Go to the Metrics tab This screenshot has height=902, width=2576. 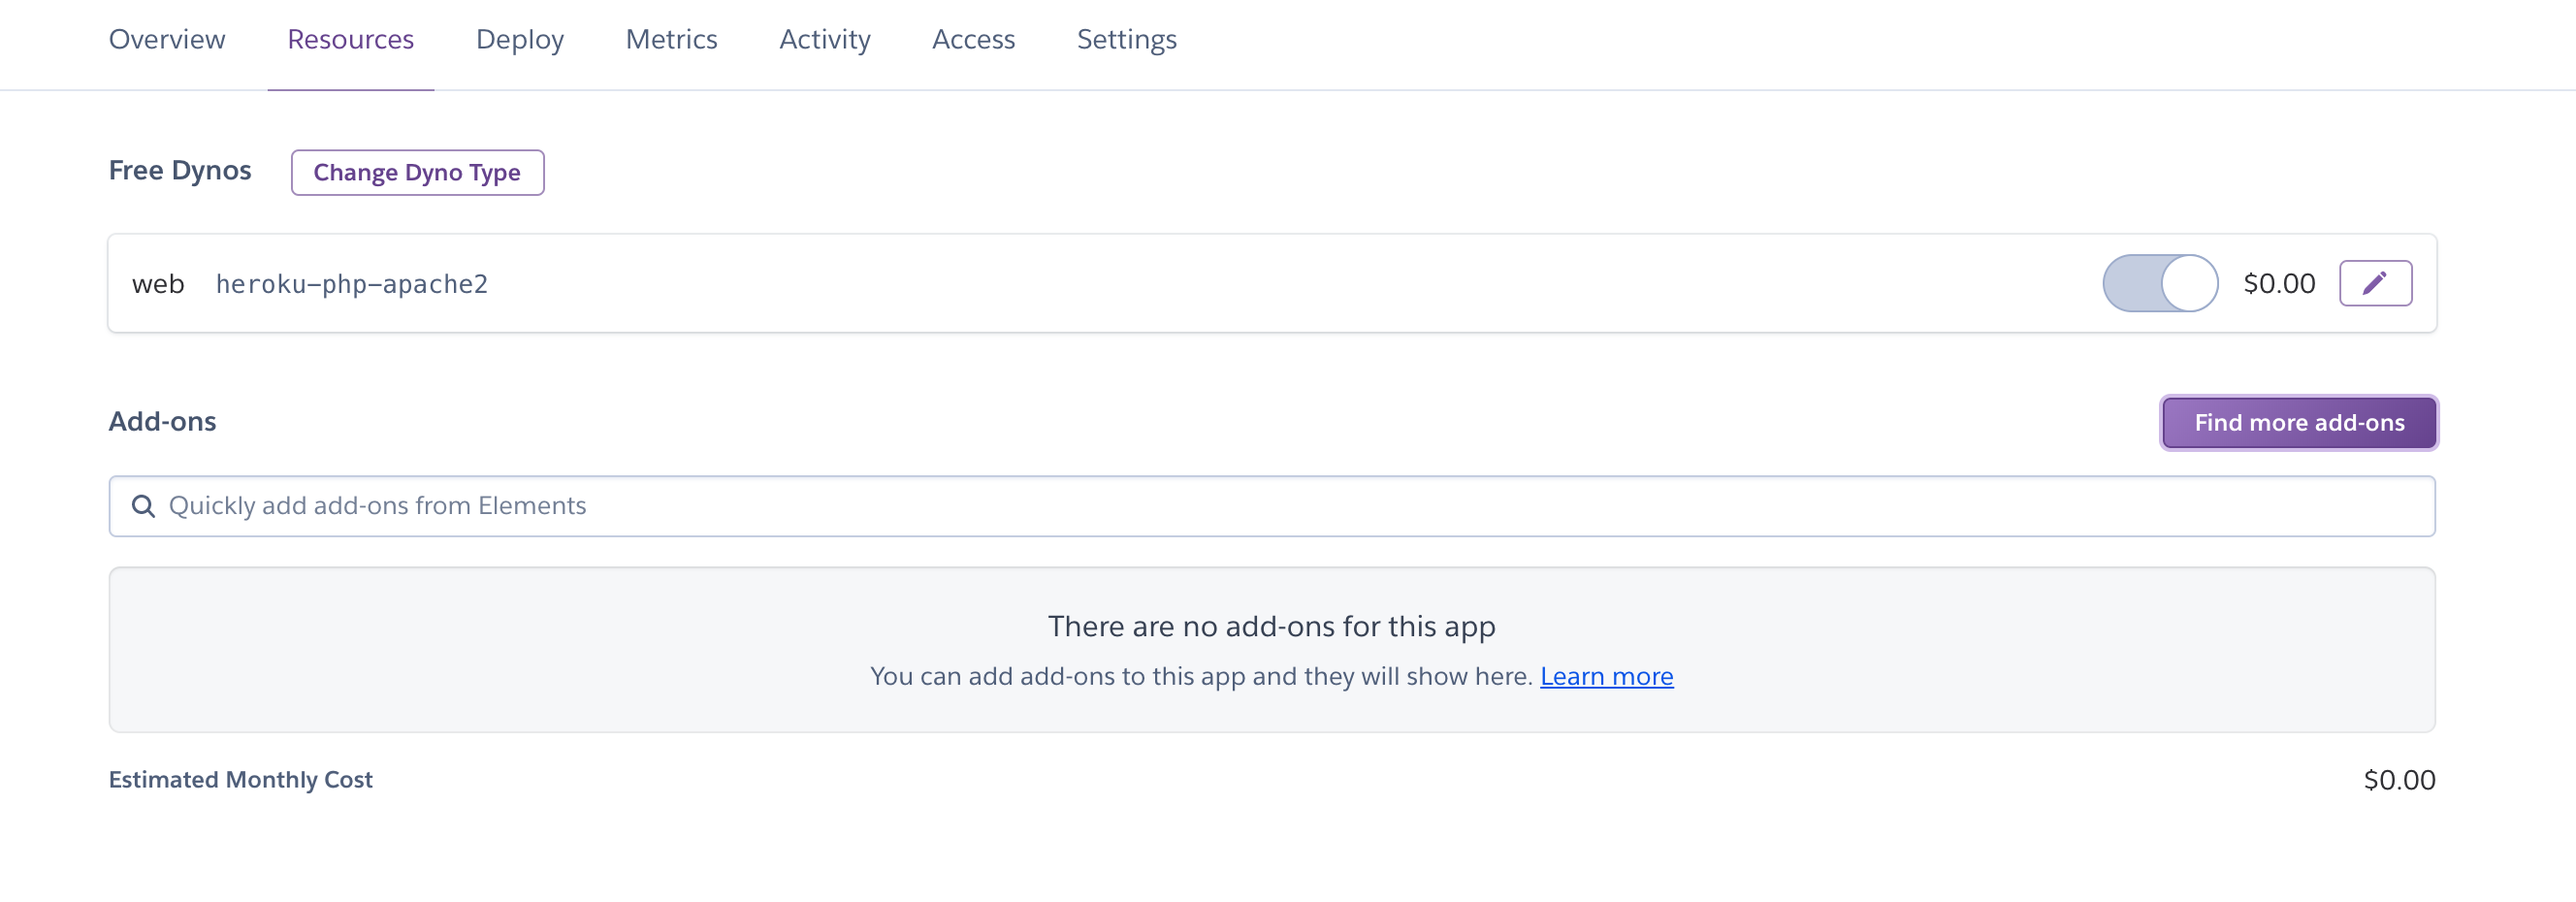(671, 40)
